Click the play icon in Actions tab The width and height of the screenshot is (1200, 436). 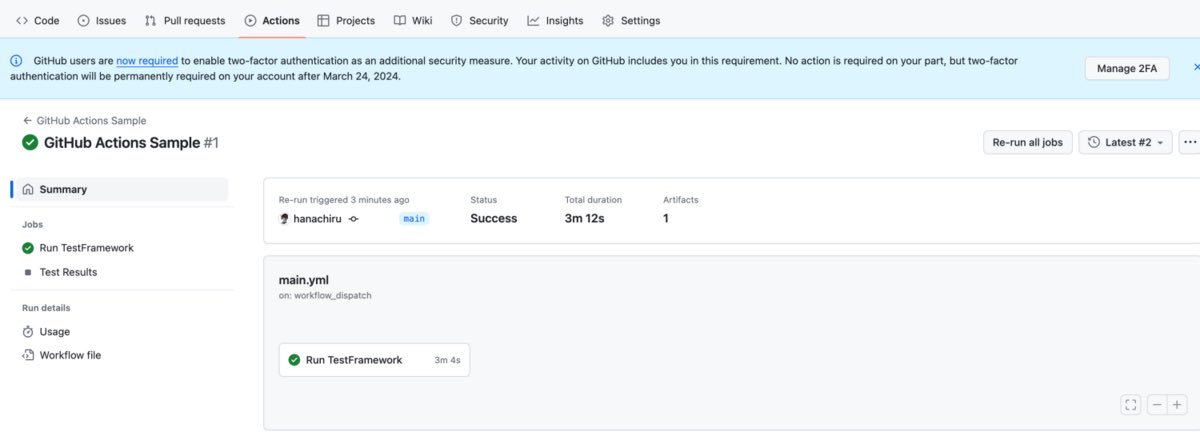(251, 20)
